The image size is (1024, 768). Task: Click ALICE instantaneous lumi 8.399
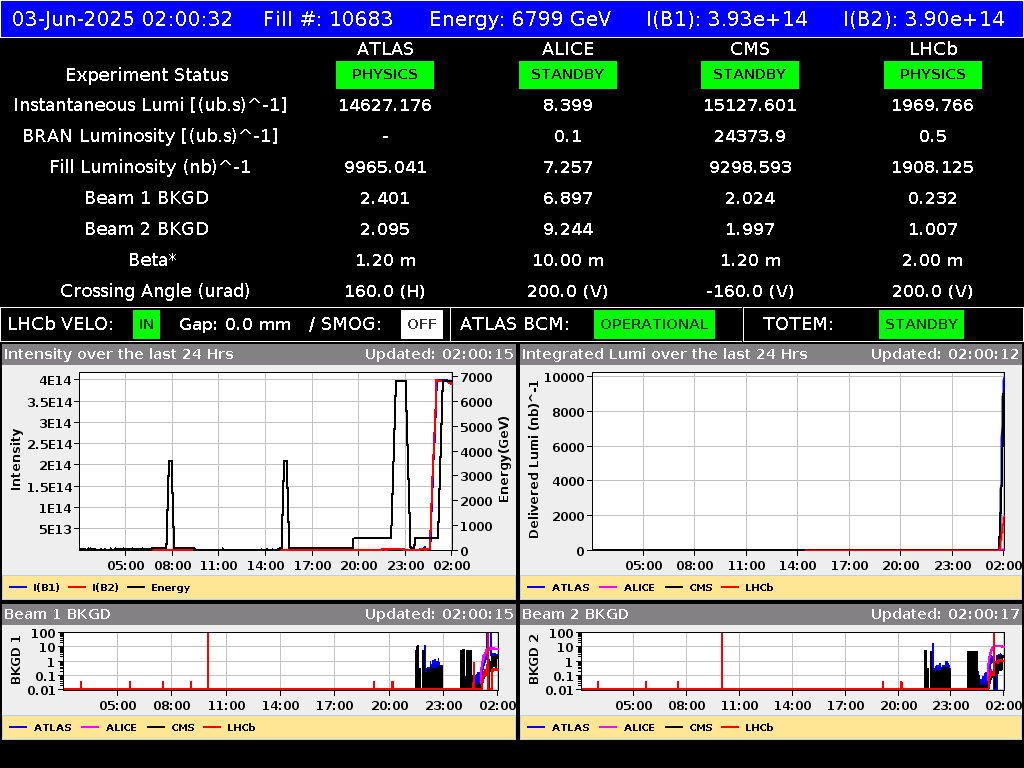tap(568, 105)
